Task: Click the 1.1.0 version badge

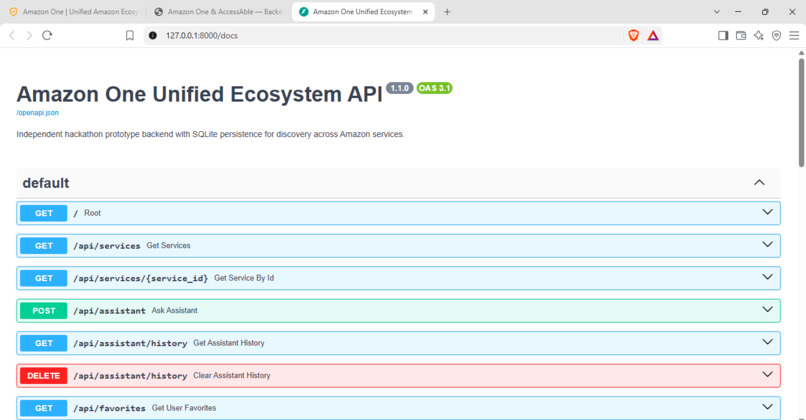Action: [x=399, y=88]
